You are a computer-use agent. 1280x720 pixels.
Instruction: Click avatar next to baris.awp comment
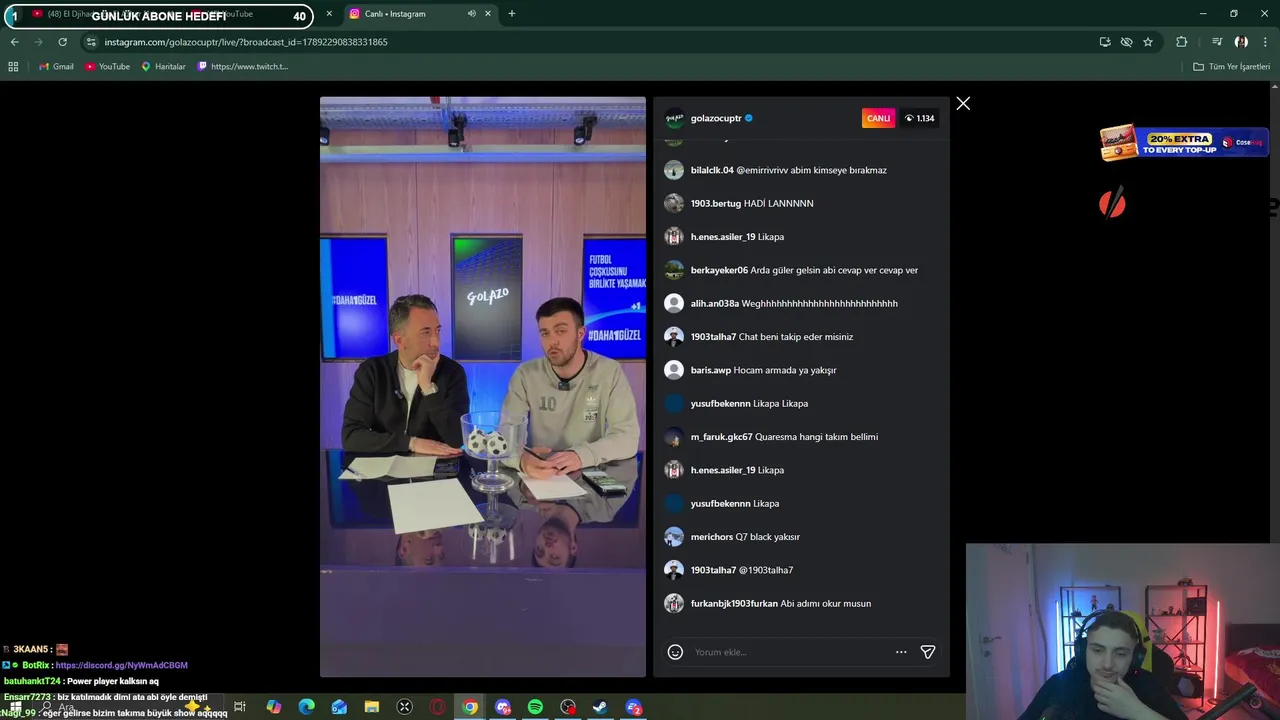click(x=674, y=370)
